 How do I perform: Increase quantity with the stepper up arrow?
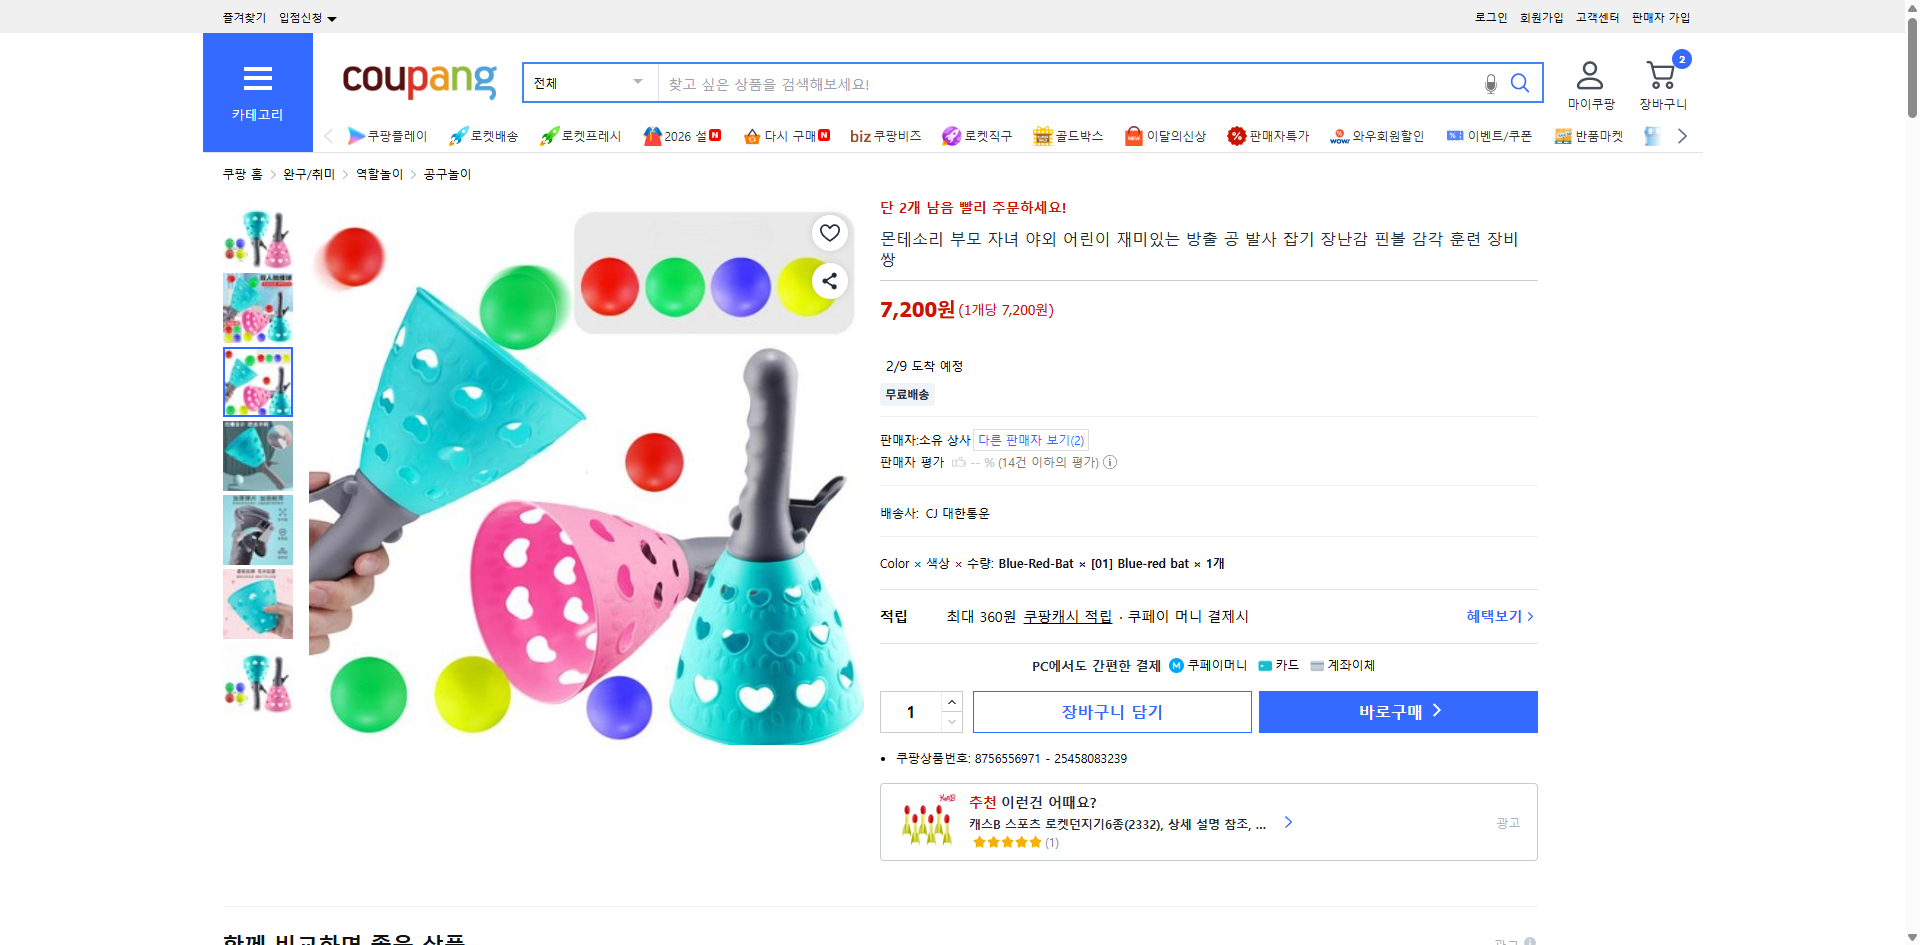(951, 702)
